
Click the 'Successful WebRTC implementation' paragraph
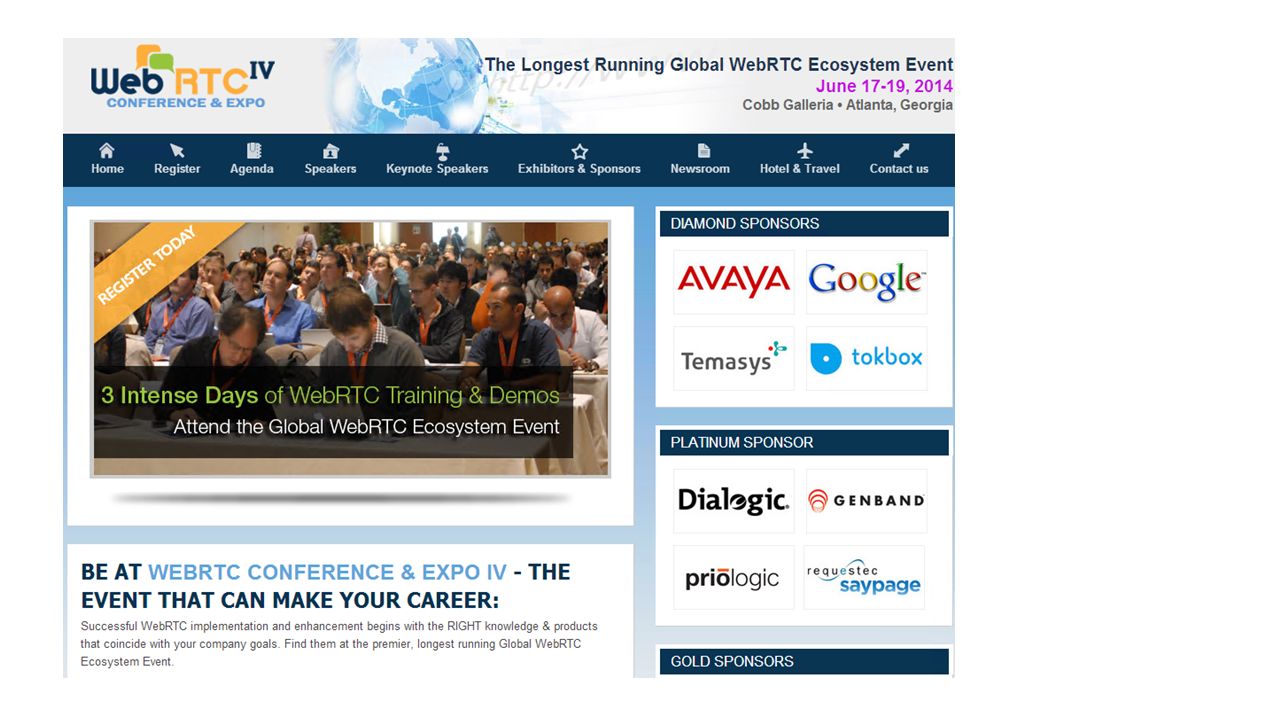[339, 644]
